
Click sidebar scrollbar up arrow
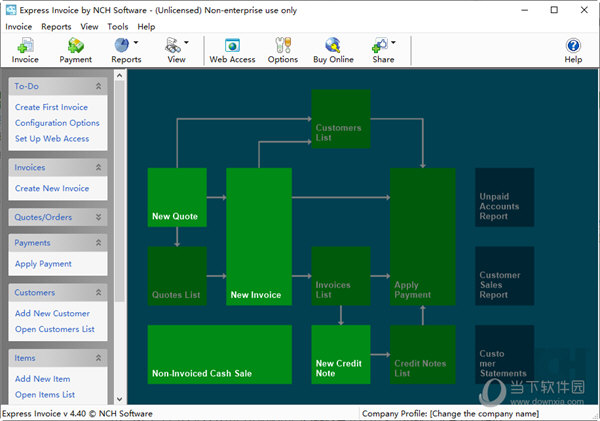click(119, 75)
